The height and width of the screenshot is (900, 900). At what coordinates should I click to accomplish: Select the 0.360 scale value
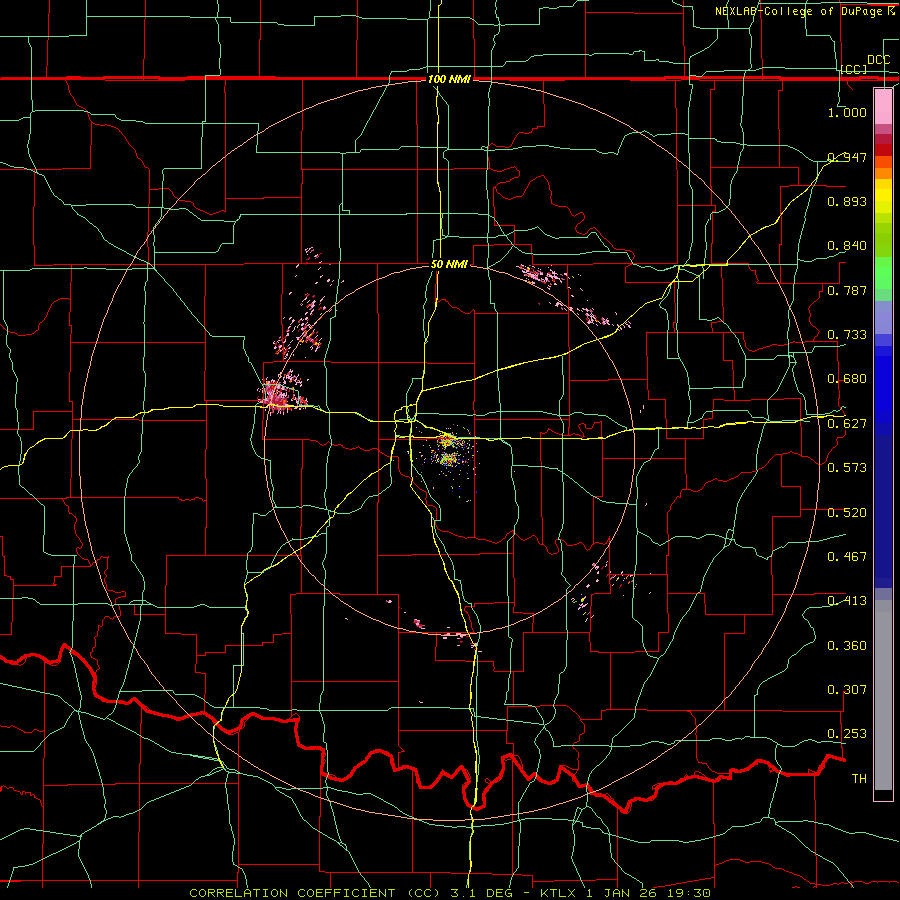point(847,646)
